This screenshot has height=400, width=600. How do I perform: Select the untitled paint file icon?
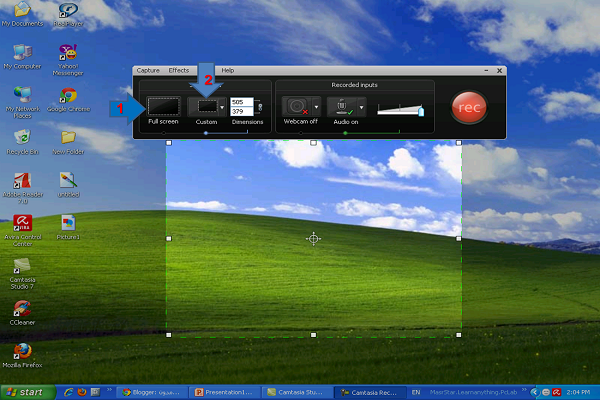coord(68,185)
